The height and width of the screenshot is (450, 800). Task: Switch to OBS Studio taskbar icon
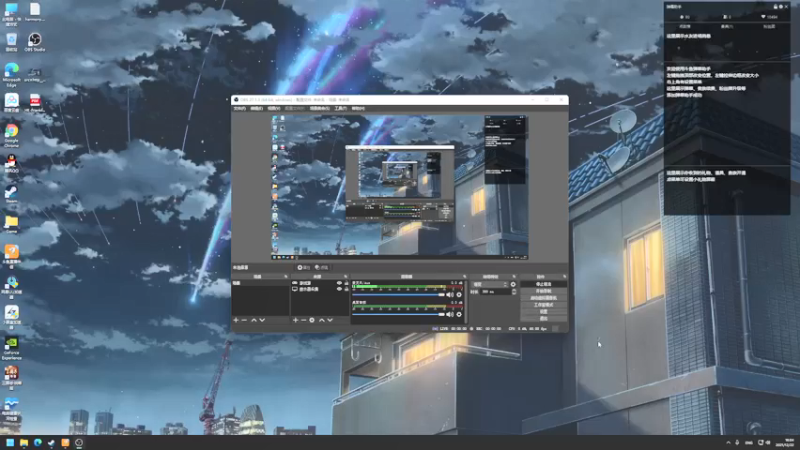[79, 442]
